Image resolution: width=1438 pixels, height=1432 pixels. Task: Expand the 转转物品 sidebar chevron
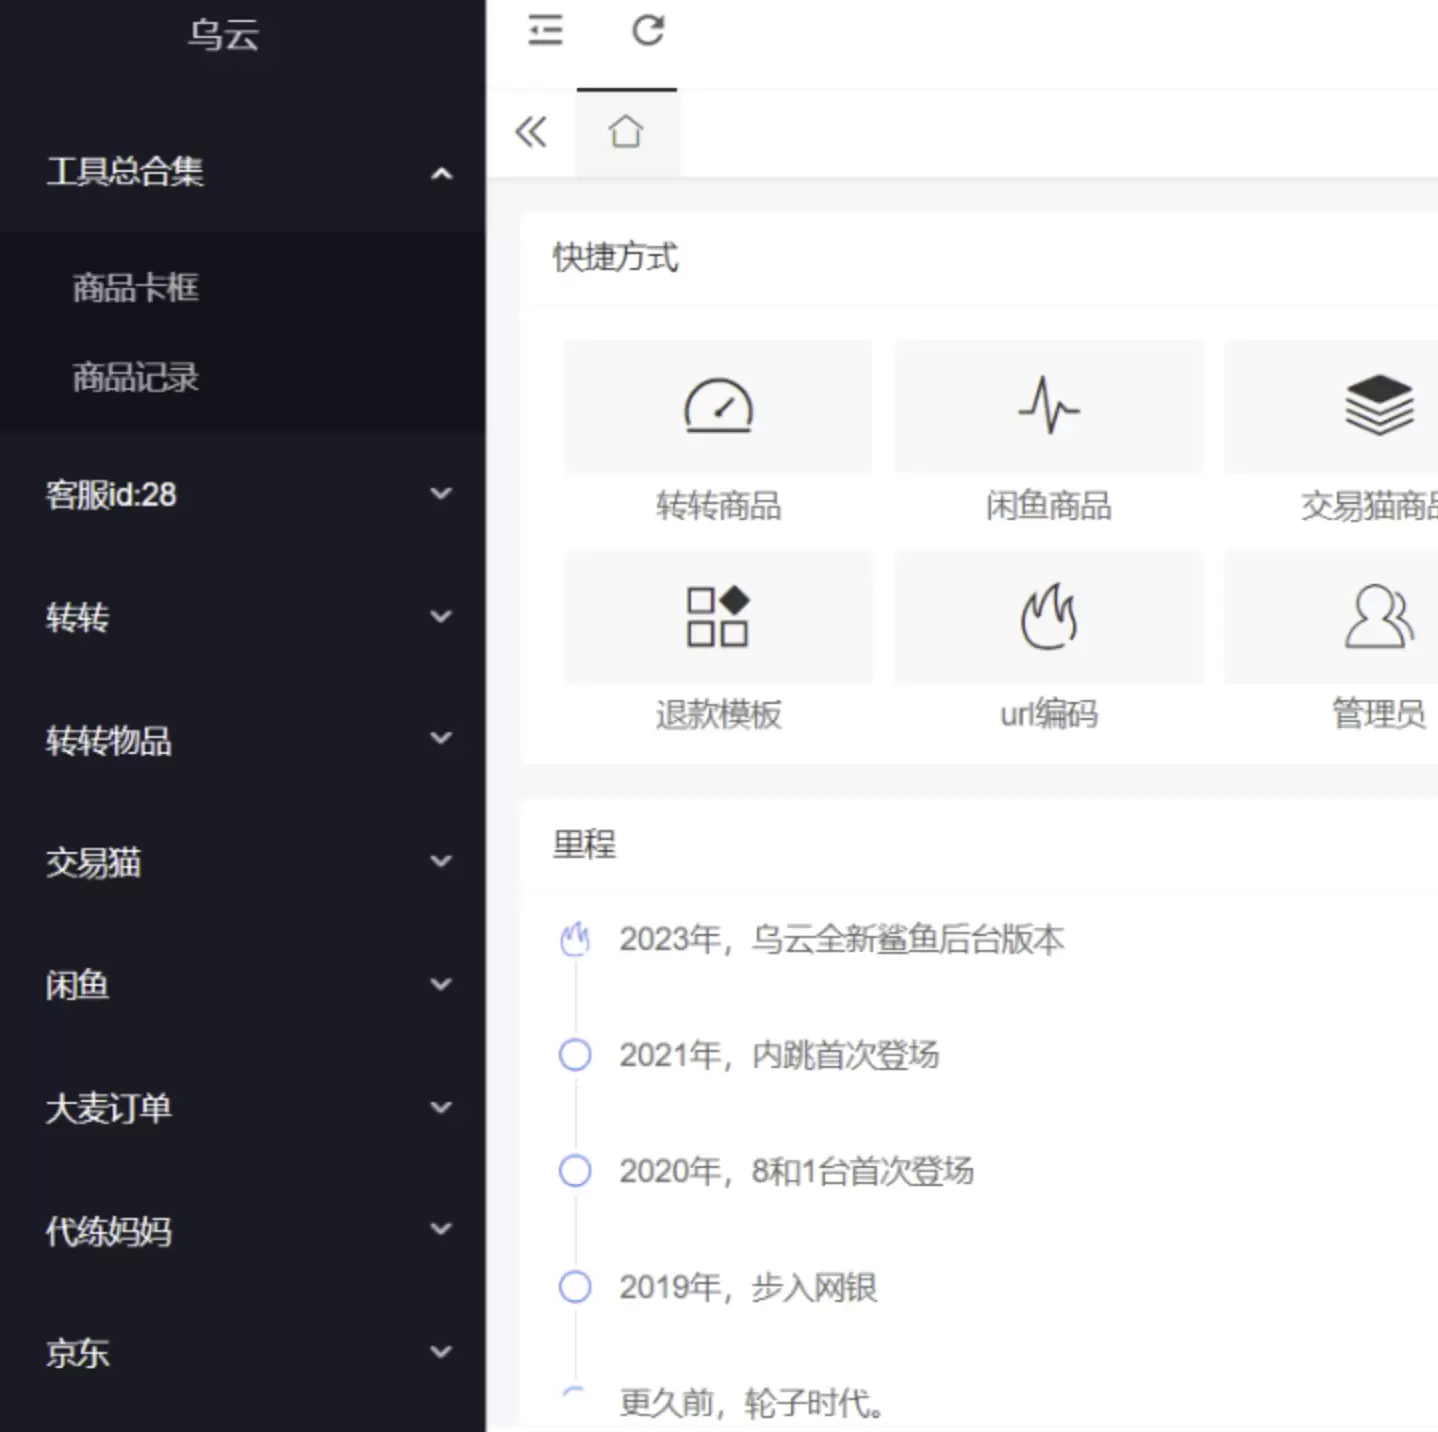click(441, 738)
